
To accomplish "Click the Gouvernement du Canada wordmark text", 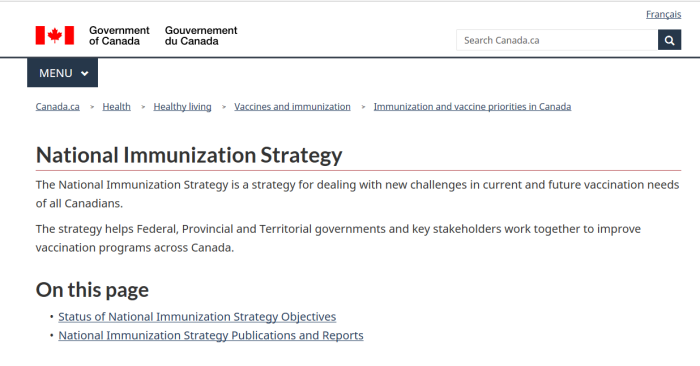I will click(x=201, y=36).
